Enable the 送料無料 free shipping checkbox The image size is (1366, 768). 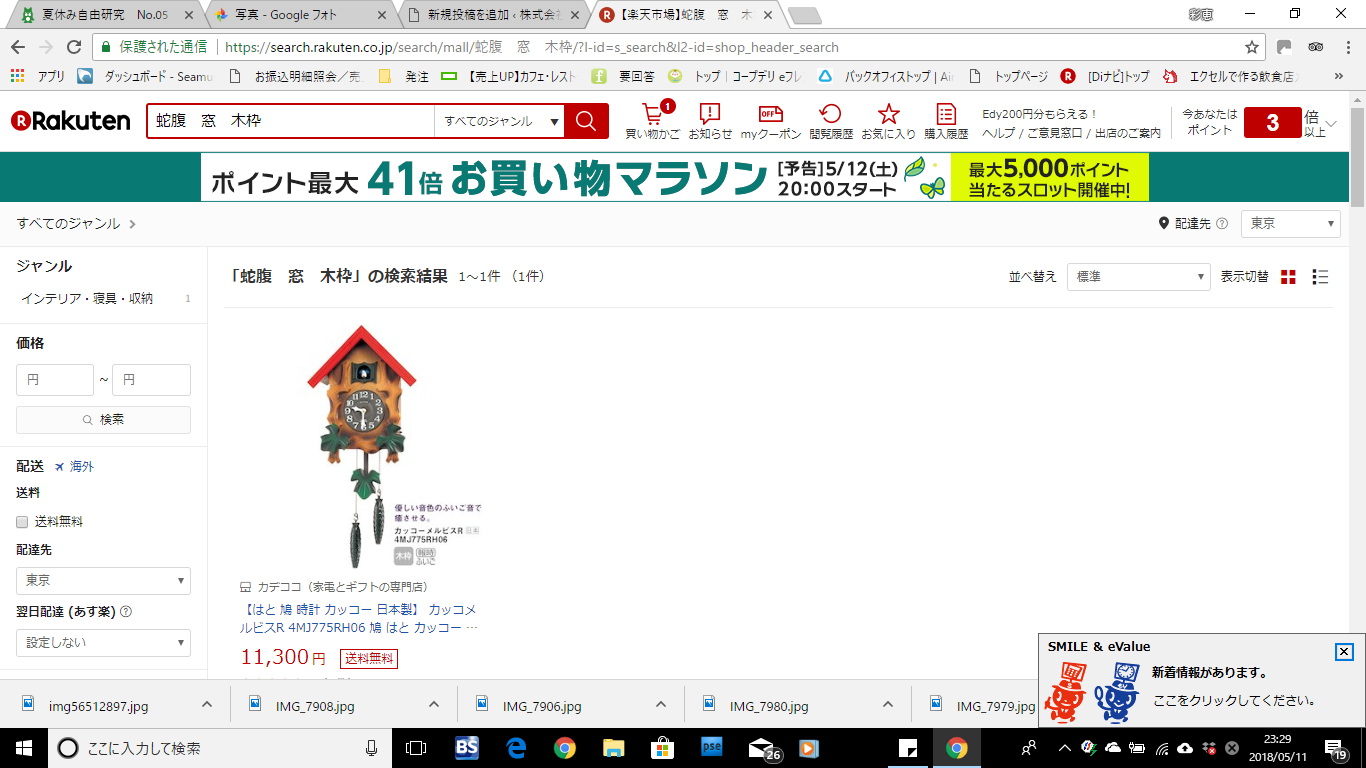22,521
